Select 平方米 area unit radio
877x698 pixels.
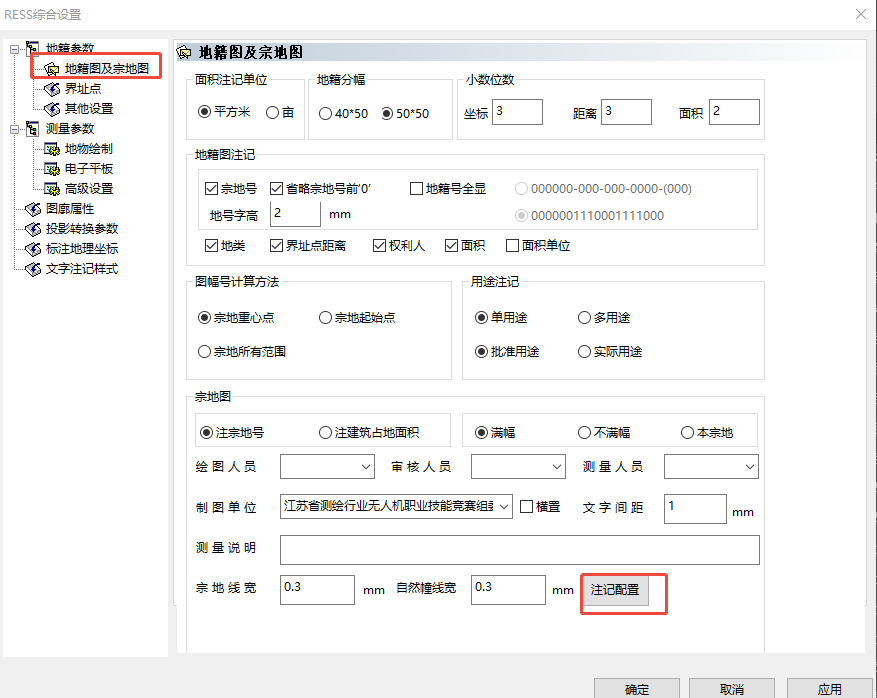click(x=204, y=112)
